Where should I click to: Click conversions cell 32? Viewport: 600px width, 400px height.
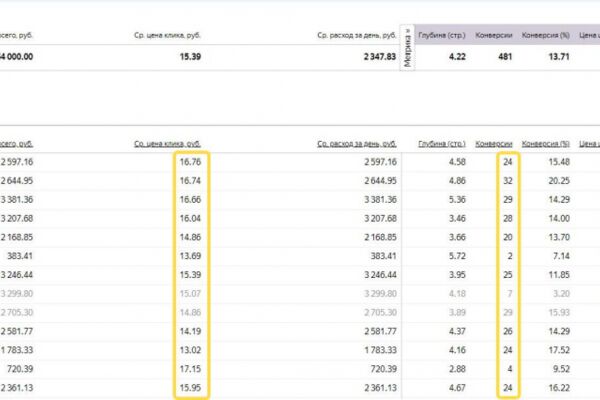click(508, 181)
